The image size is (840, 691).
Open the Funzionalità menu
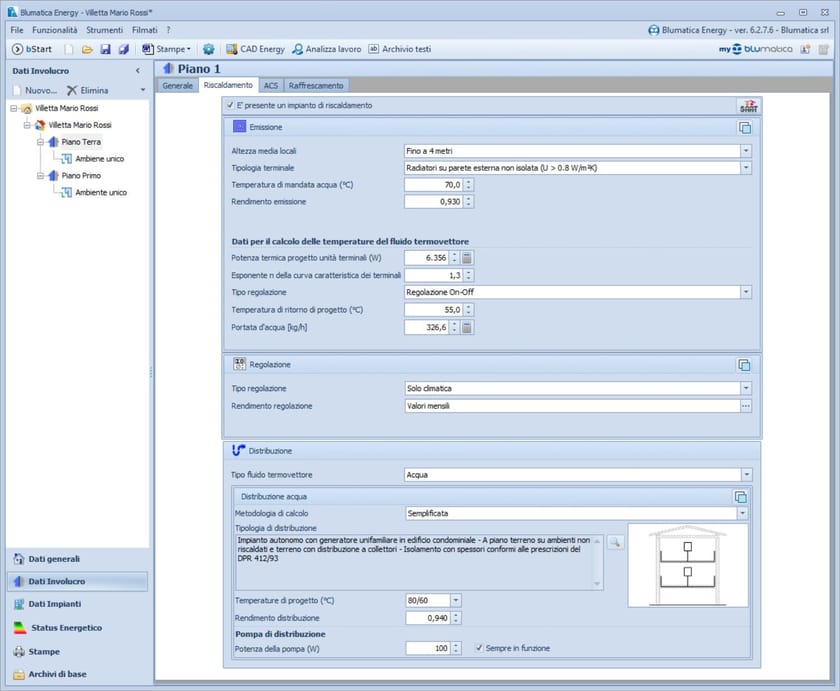54,30
